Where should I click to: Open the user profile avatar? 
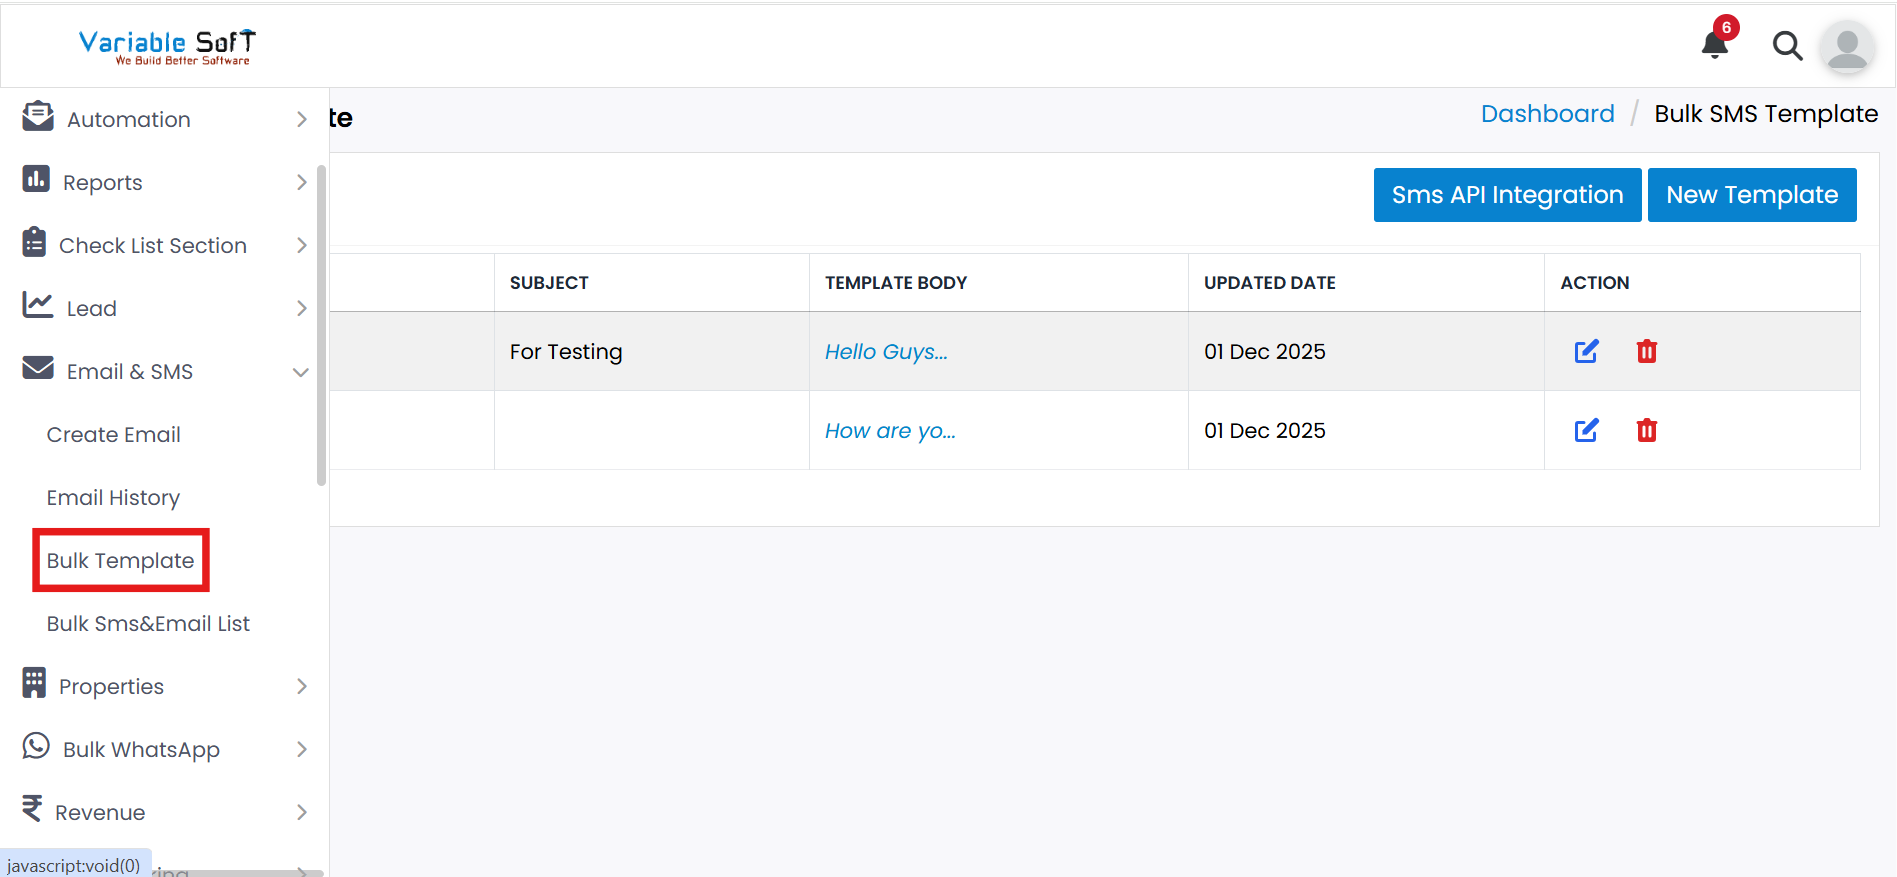1846,47
